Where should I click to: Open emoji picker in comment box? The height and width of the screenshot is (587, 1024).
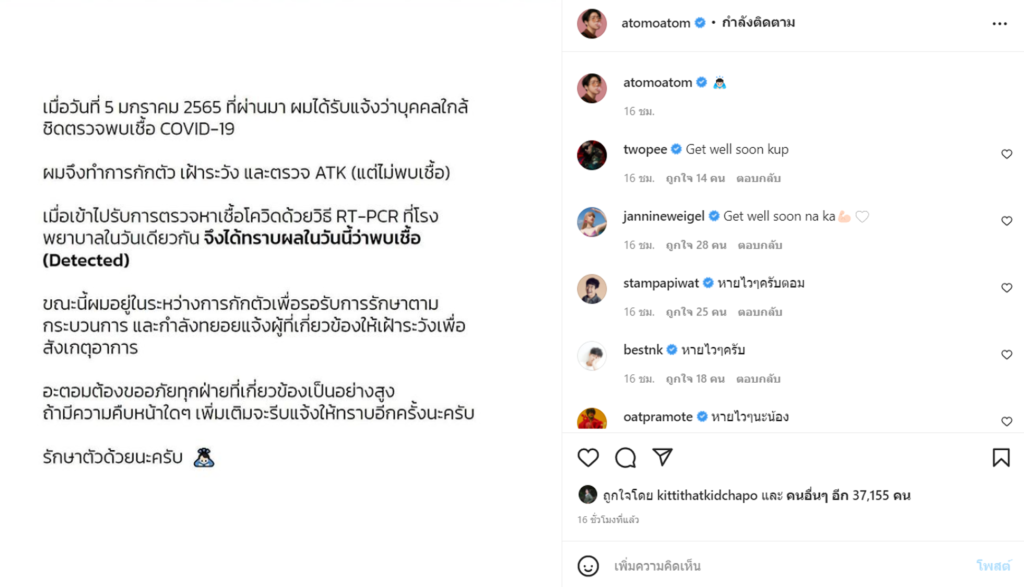pos(588,566)
